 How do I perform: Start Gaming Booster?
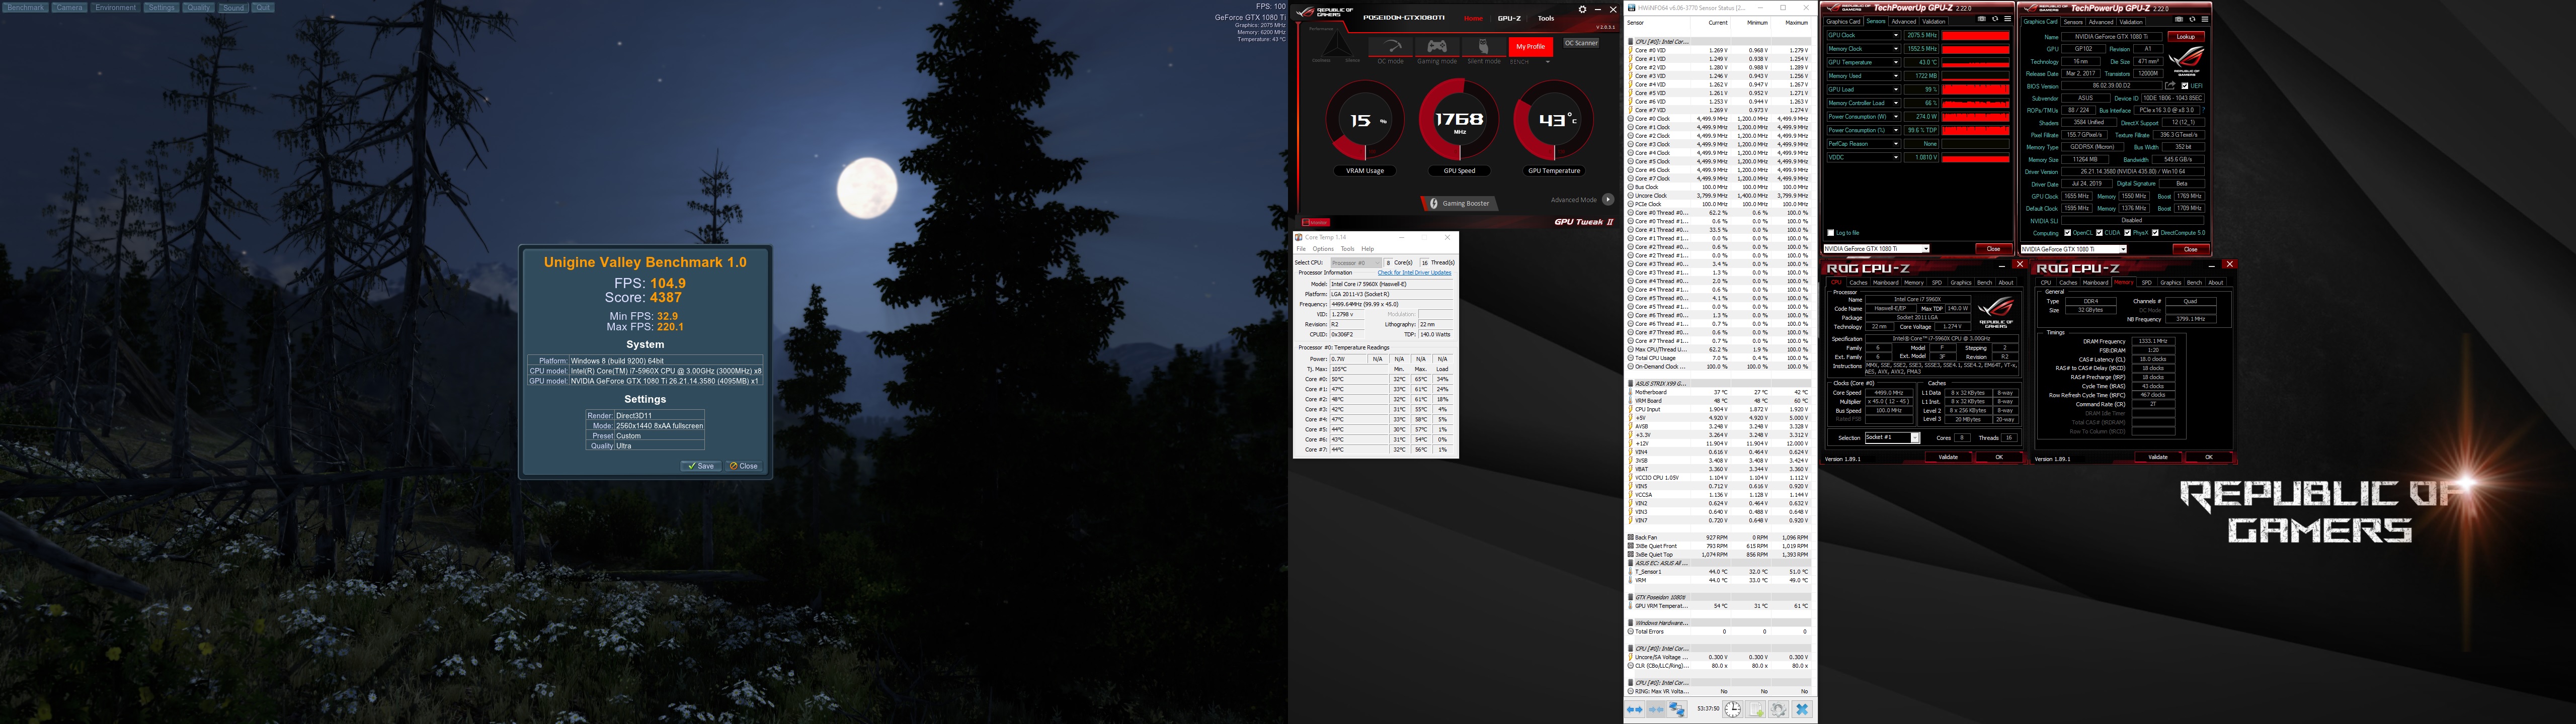pos(1460,203)
